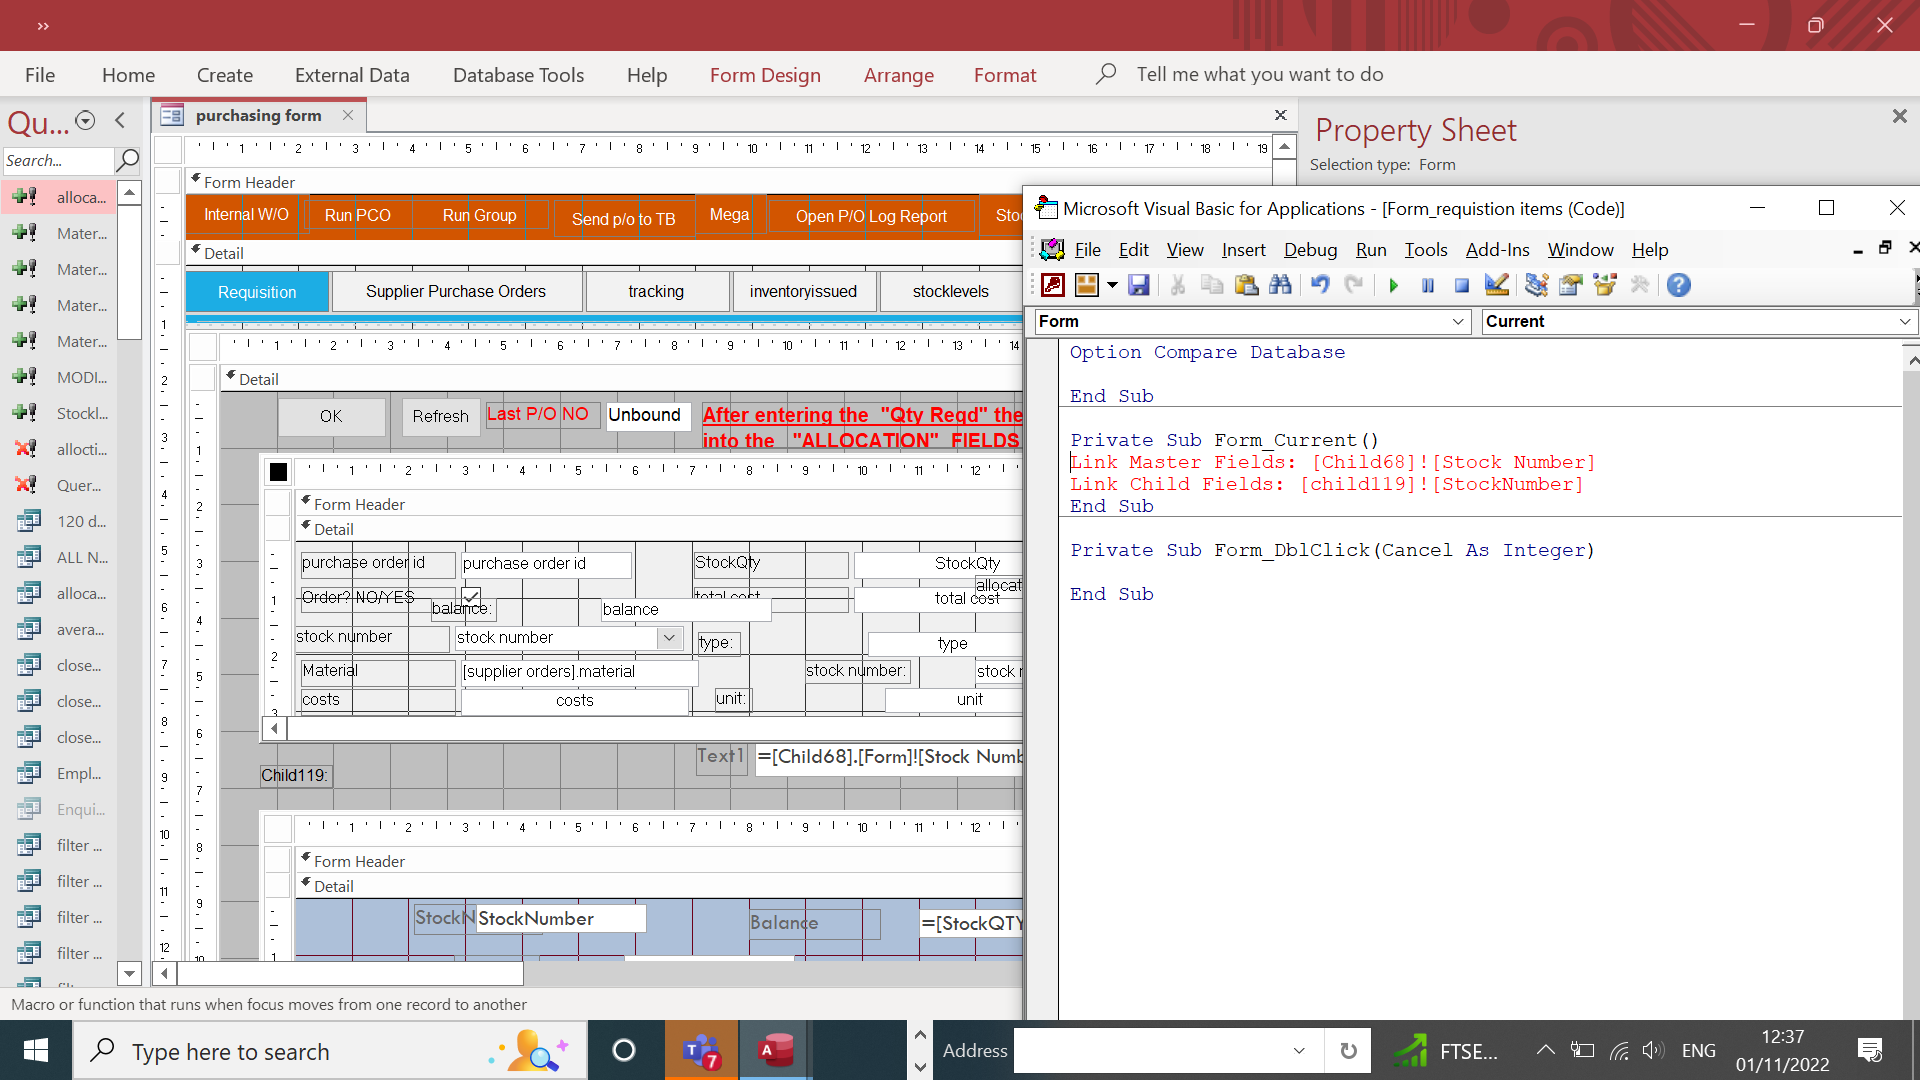Select the ALL N... form in navigation pane

(60, 557)
